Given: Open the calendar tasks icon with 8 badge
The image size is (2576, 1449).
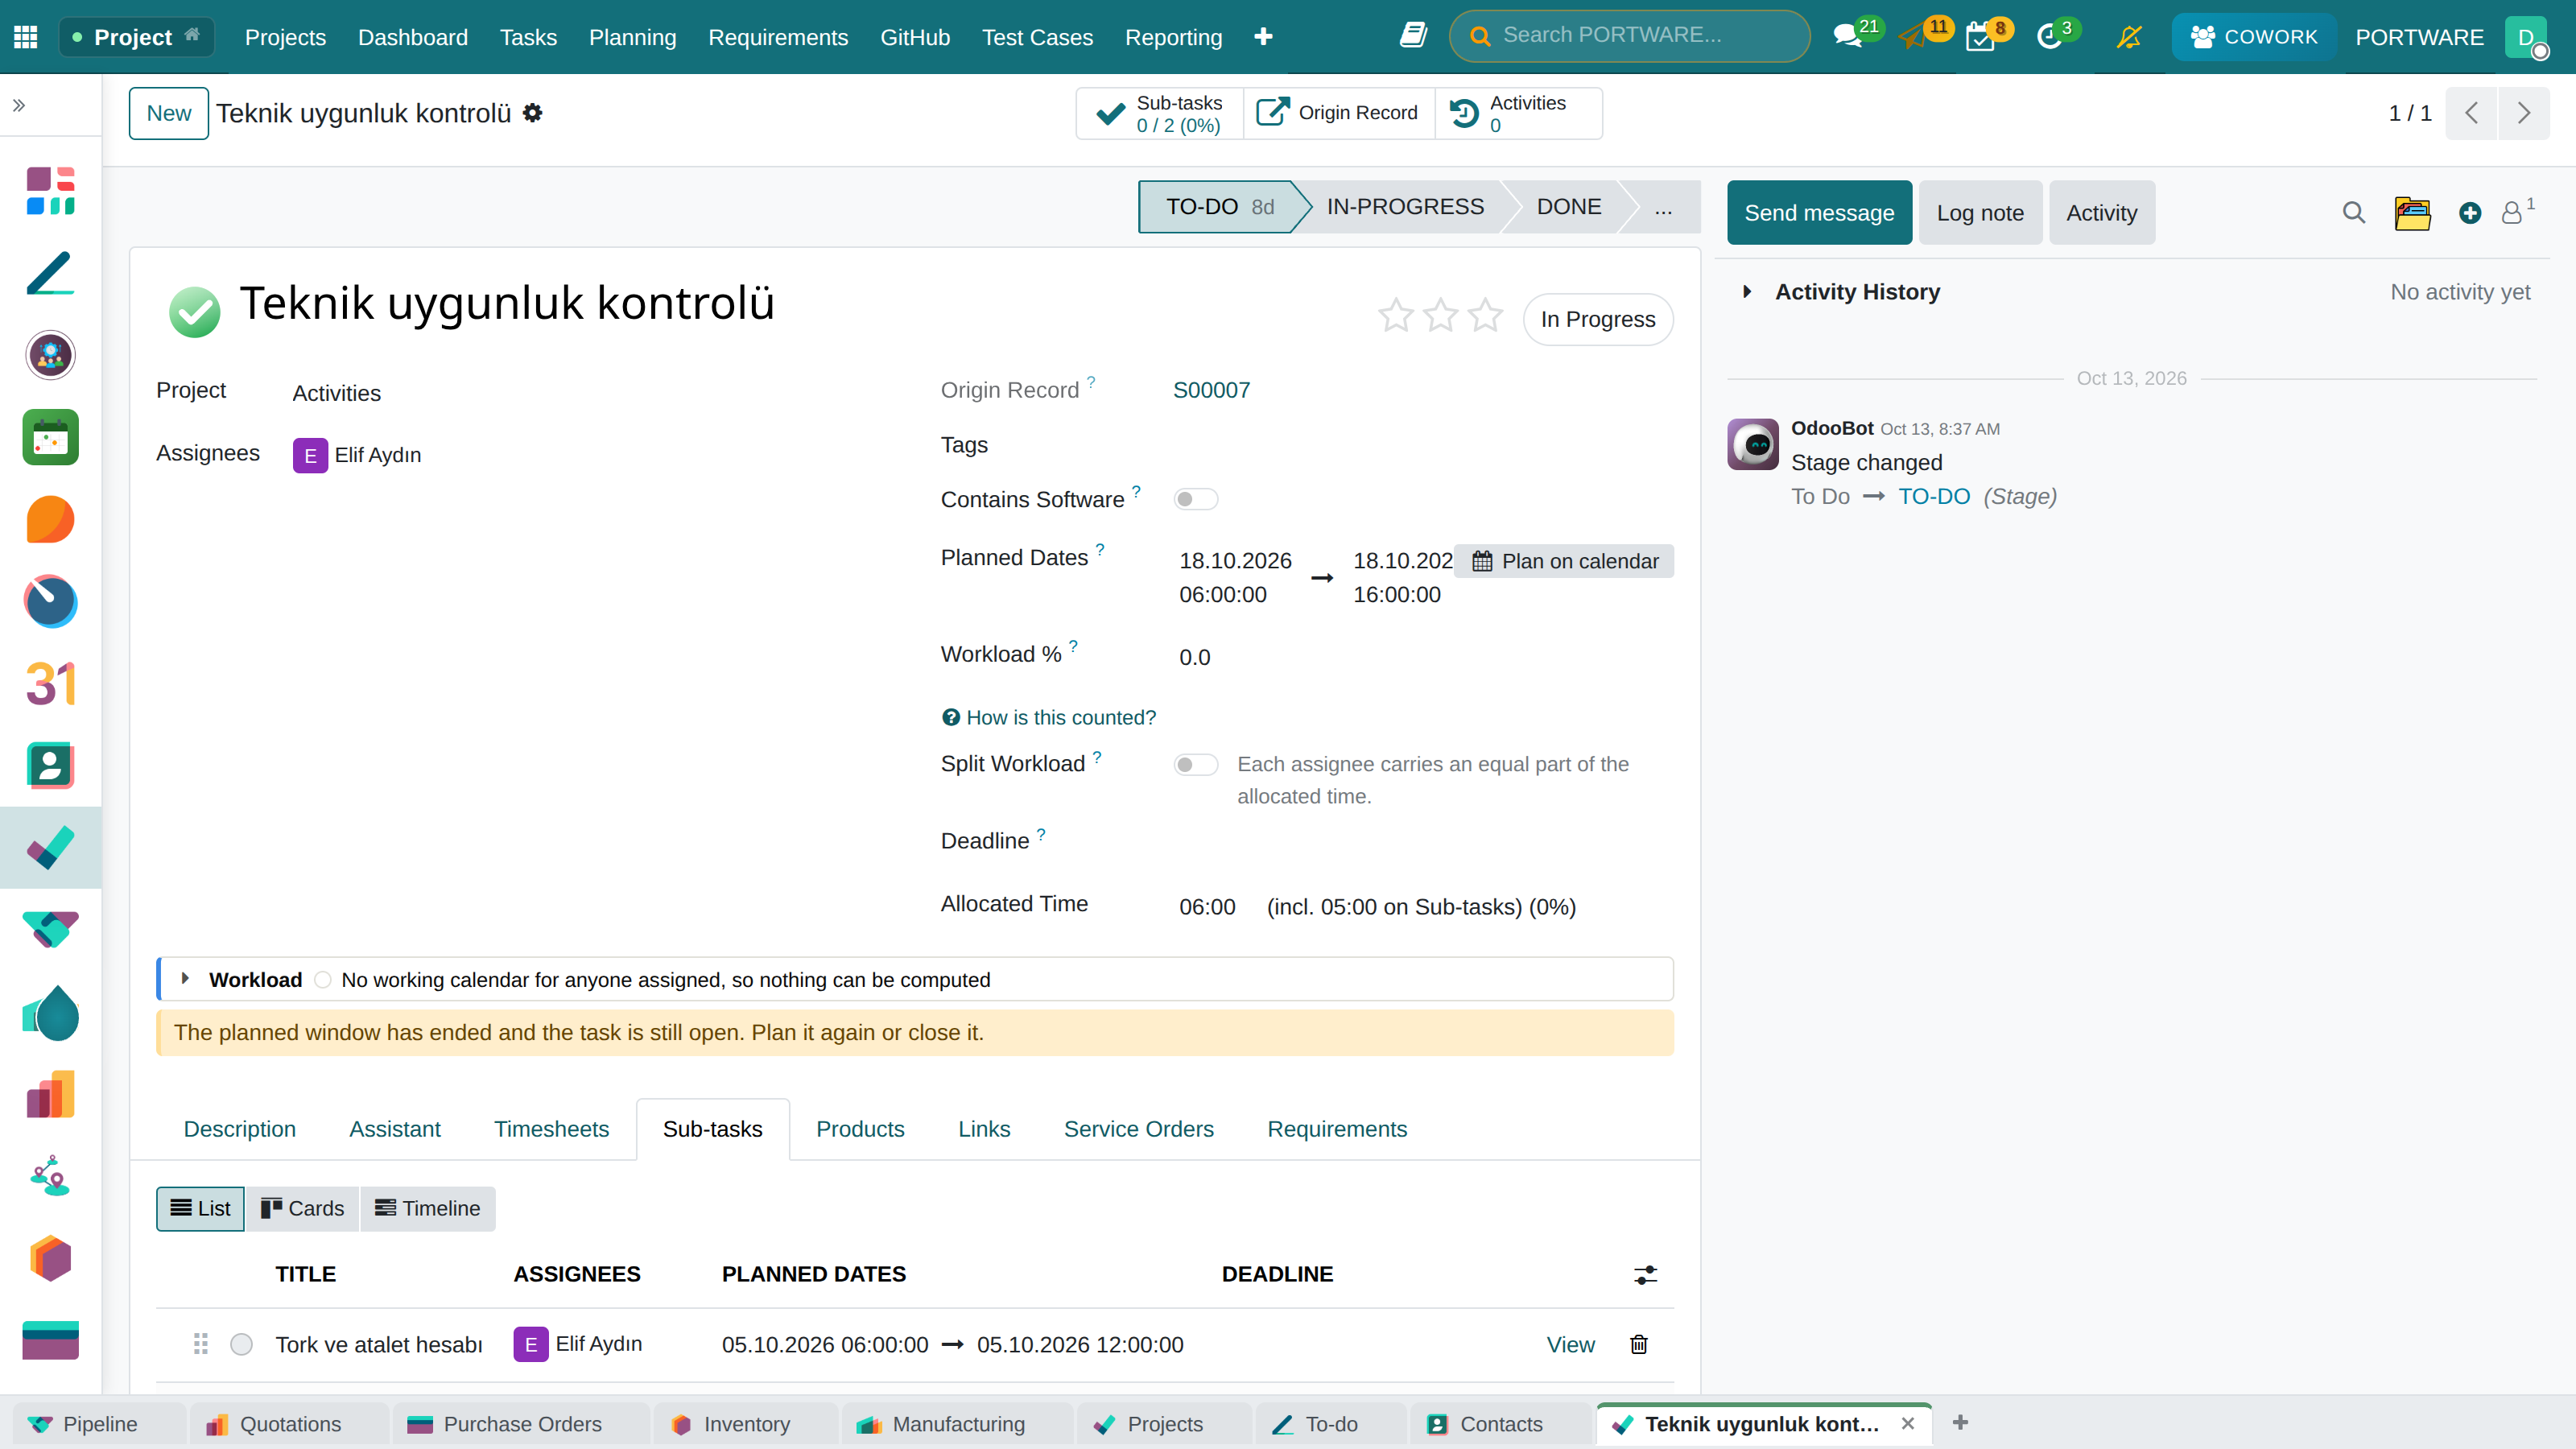Looking at the screenshot, I should tap(1980, 37).
